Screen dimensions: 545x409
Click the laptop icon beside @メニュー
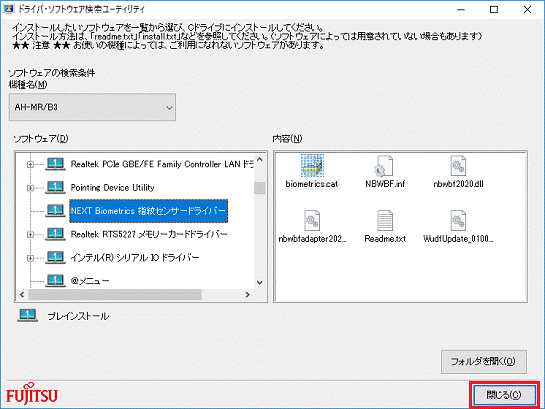coord(55,280)
